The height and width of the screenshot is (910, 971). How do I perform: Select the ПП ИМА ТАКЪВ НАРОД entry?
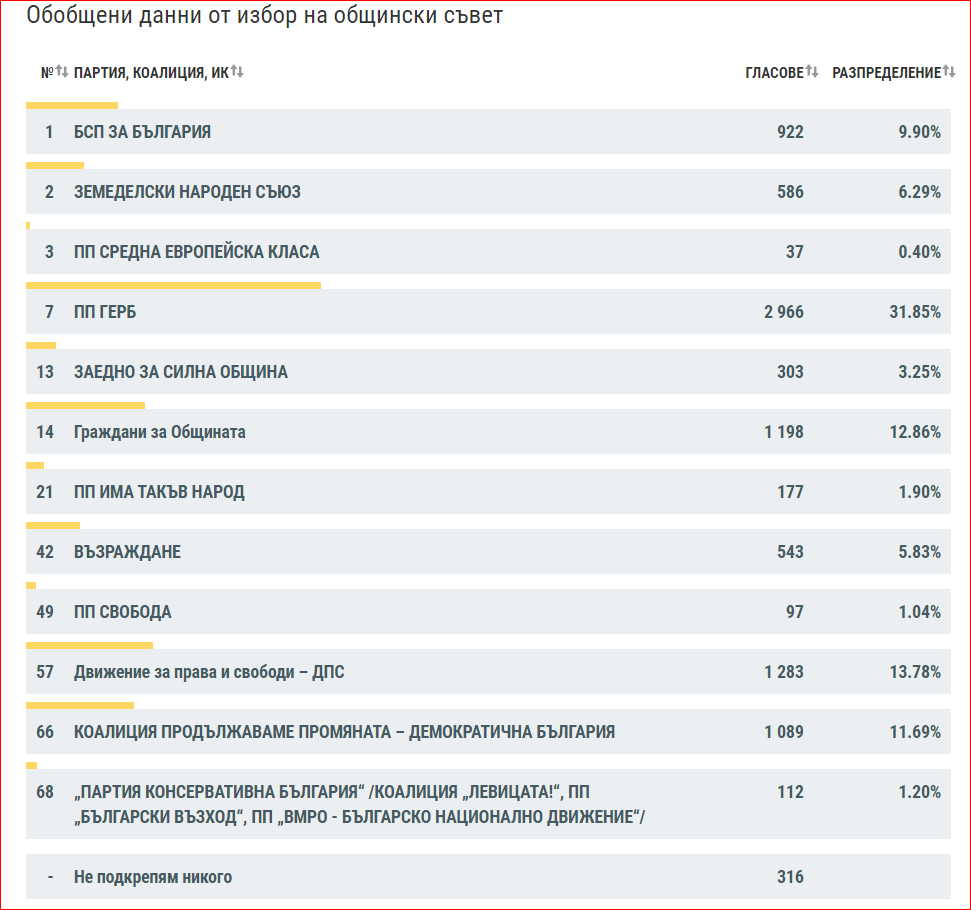pyautogui.click(x=159, y=492)
